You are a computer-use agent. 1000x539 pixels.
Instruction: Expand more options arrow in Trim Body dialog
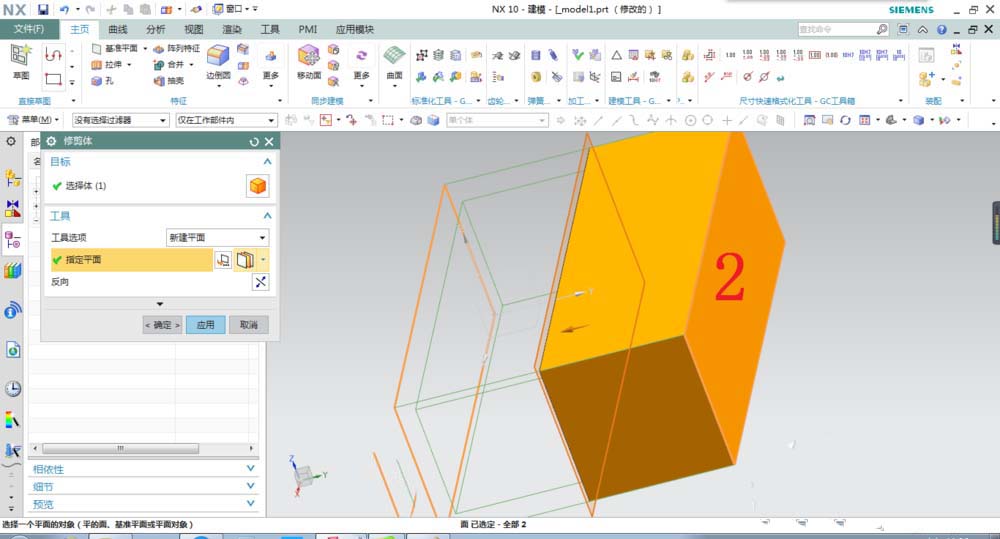point(159,304)
